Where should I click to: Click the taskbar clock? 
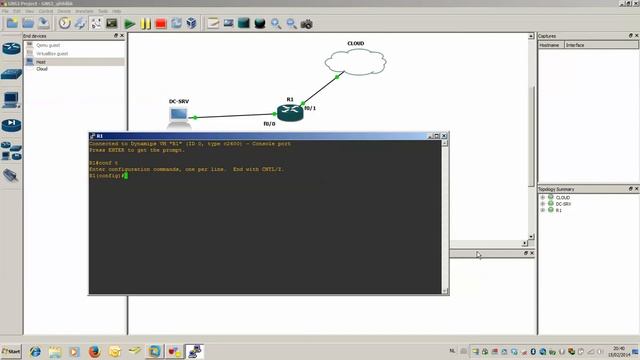pos(619,351)
